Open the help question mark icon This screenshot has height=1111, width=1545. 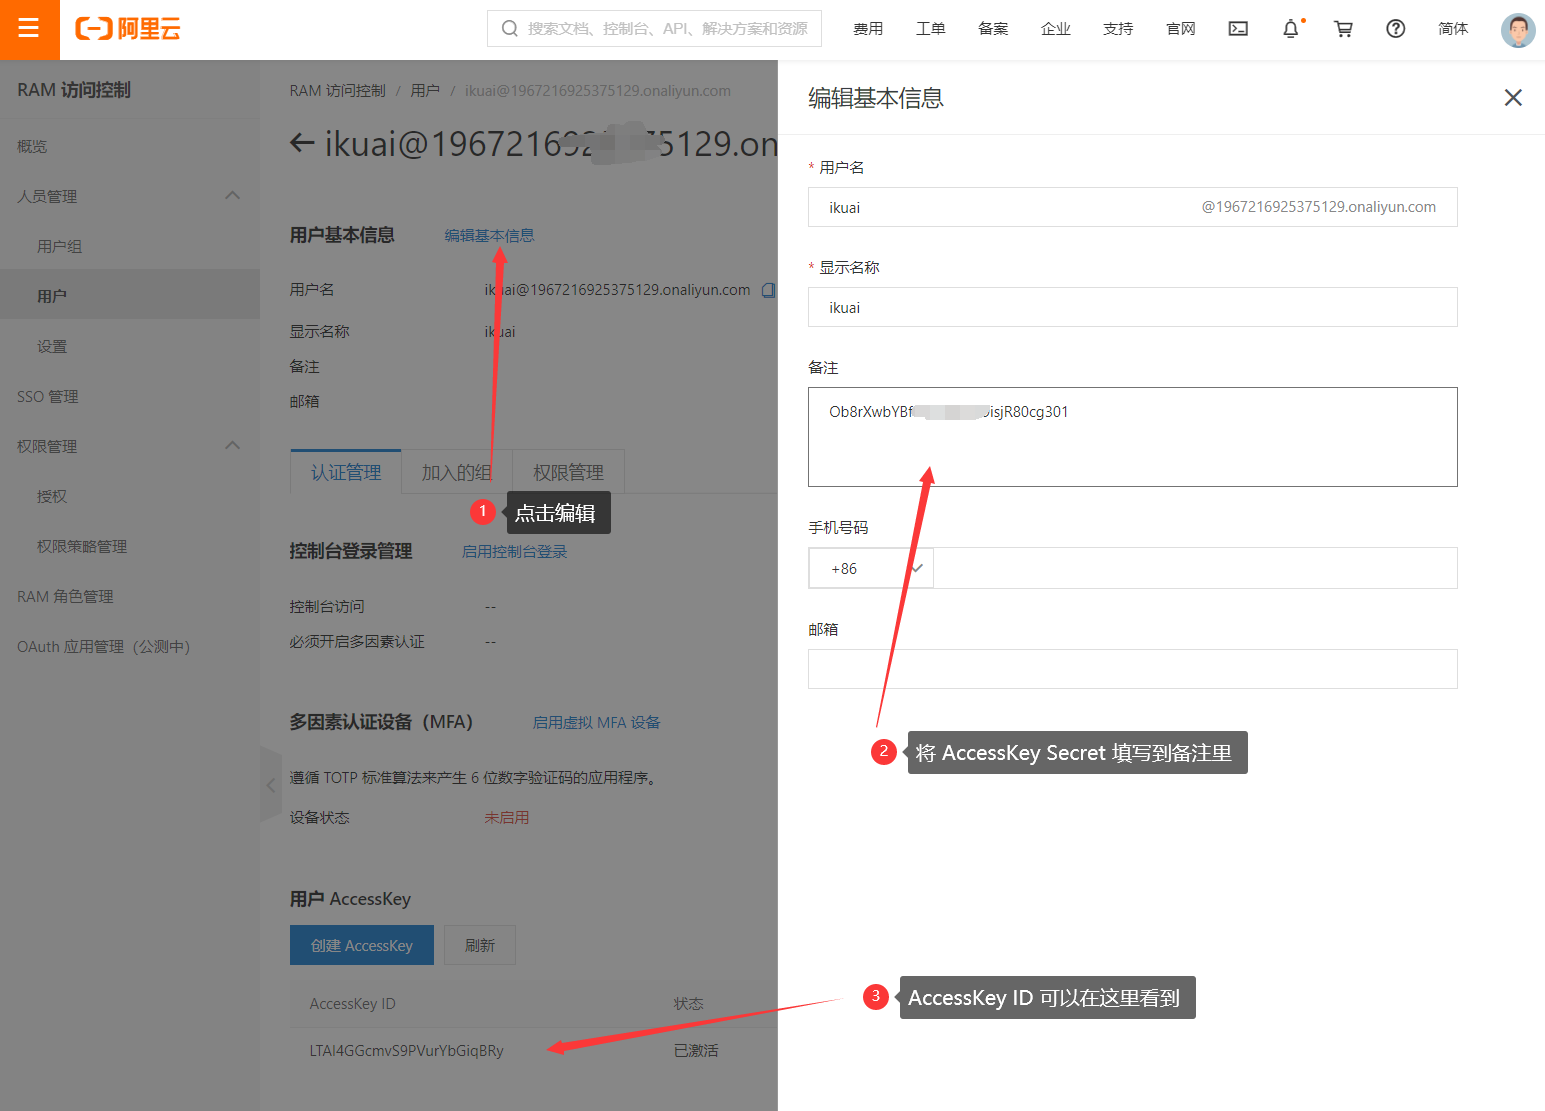coord(1396,29)
